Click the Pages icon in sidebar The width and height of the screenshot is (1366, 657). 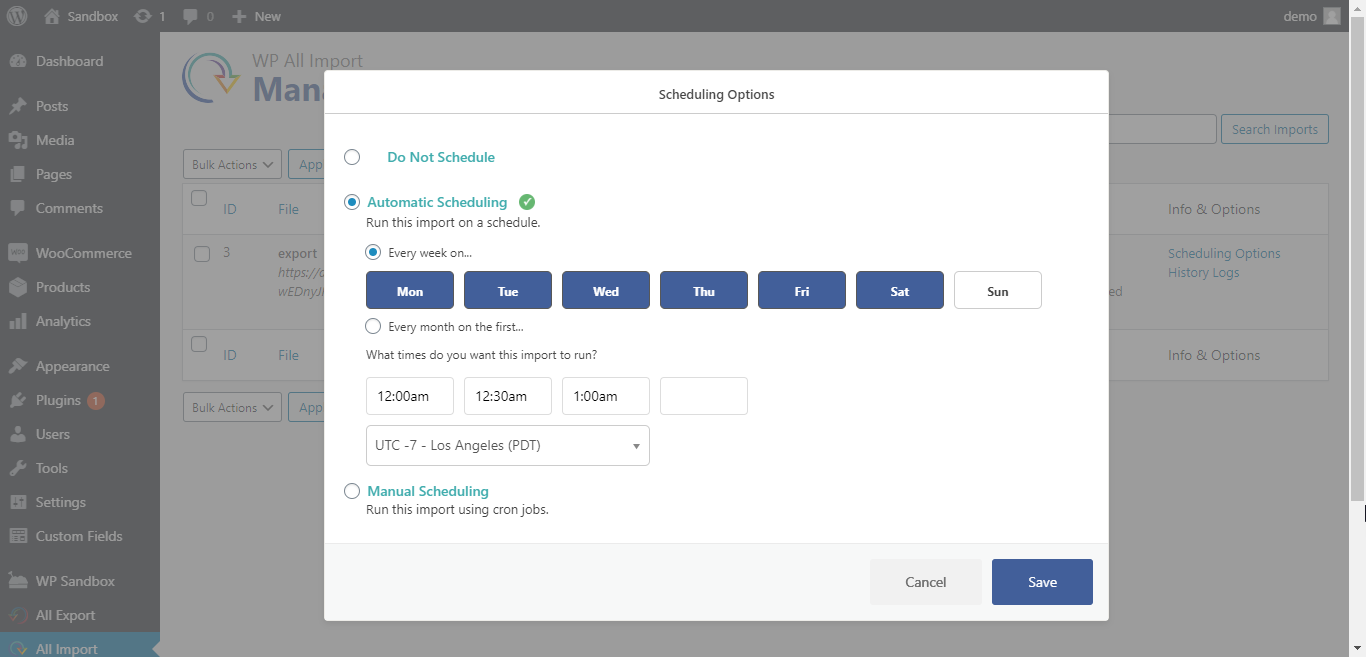pos(18,174)
